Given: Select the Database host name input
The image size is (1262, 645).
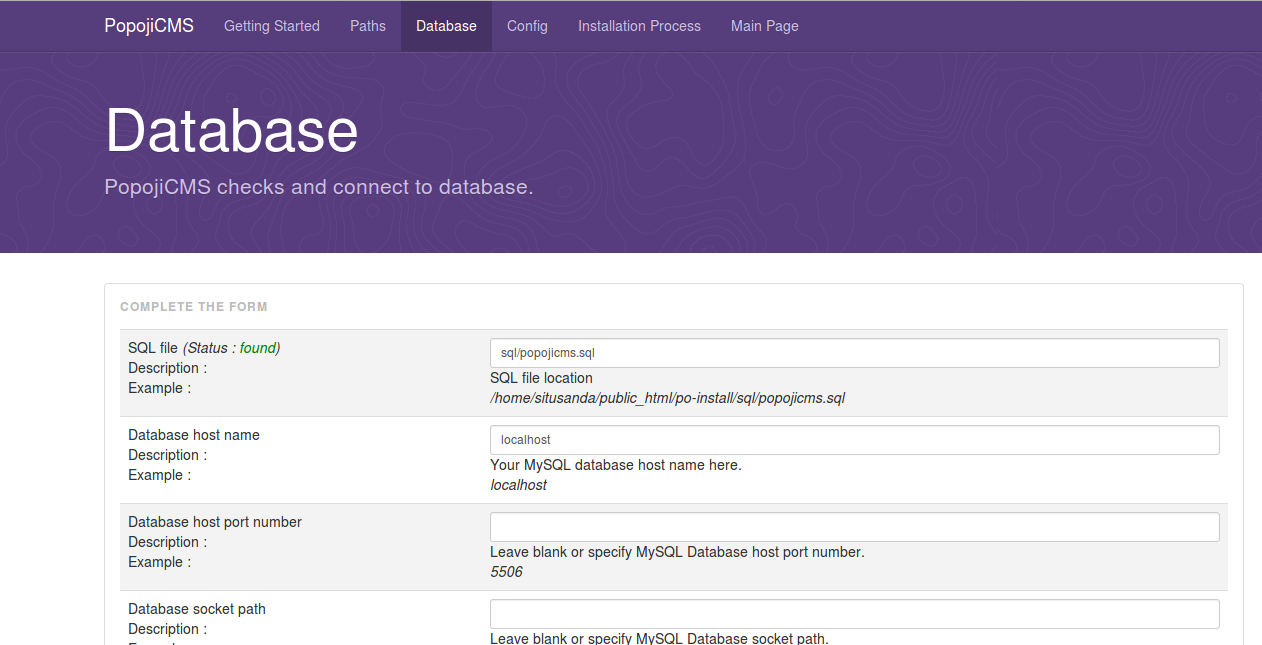Looking at the screenshot, I should click(854, 440).
